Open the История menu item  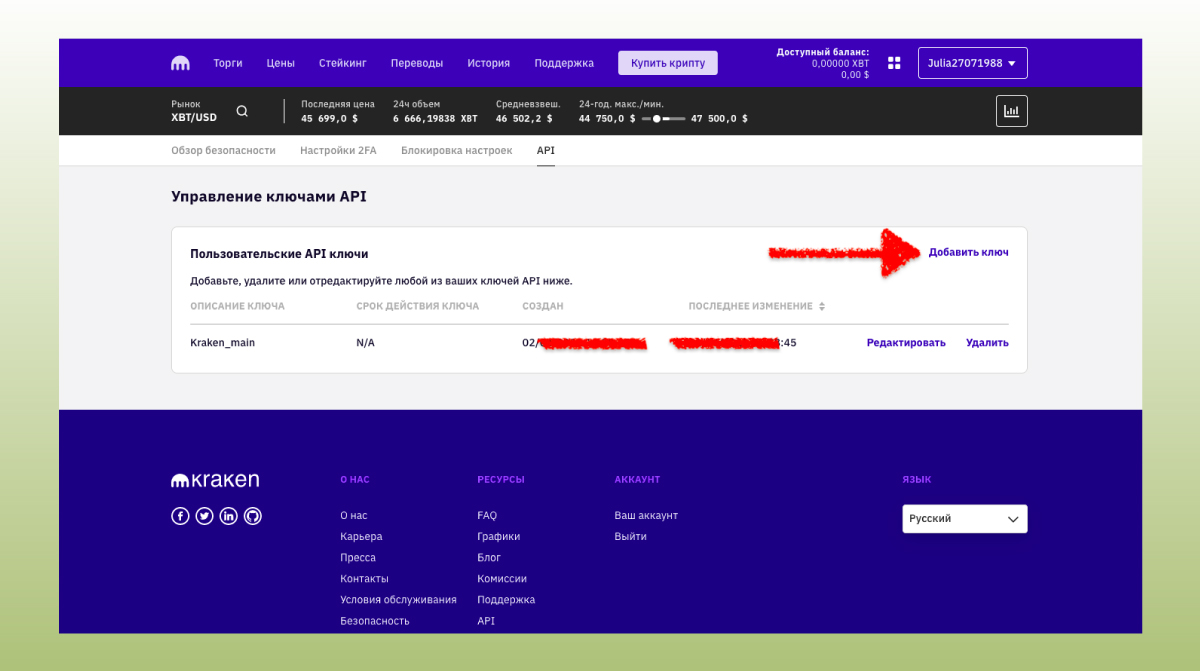pos(488,62)
